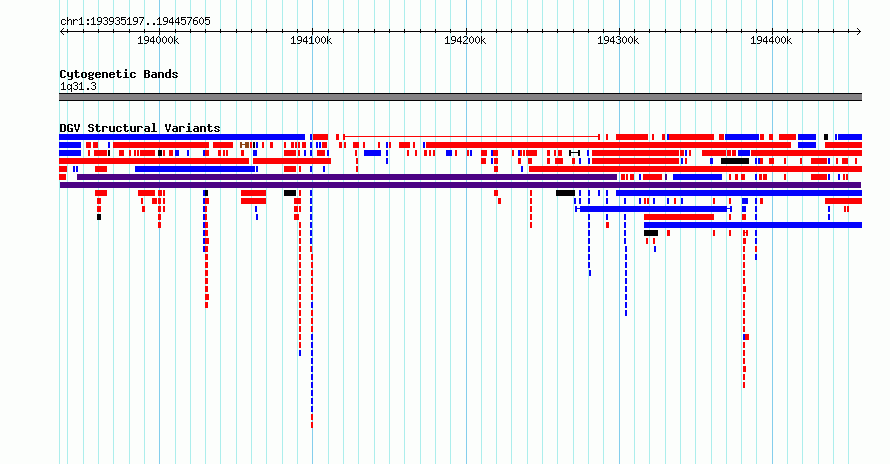
Task: Click the 194300k ruler label
Action: pyautogui.click(x=618, y=40)
